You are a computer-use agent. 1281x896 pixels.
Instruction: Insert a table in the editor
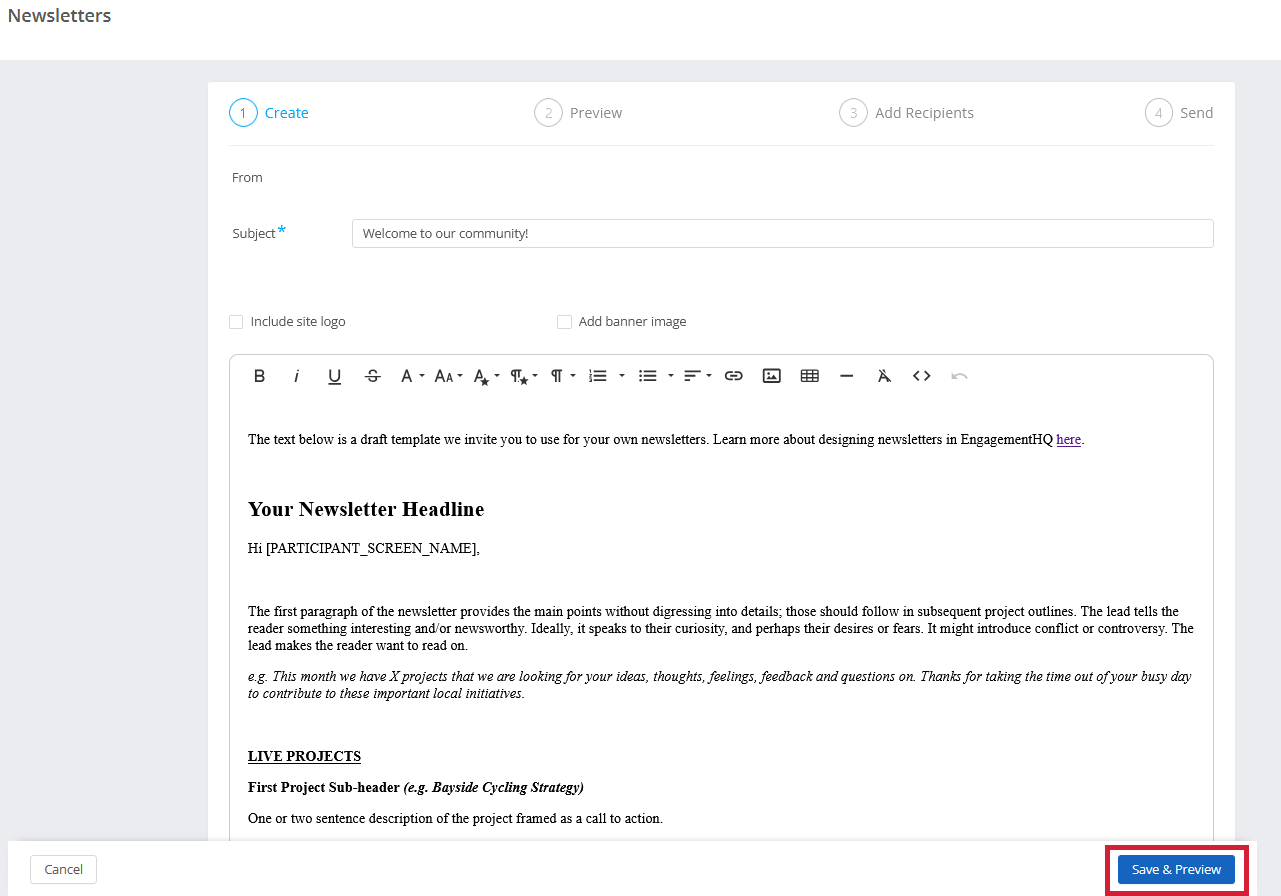[810, 376]
